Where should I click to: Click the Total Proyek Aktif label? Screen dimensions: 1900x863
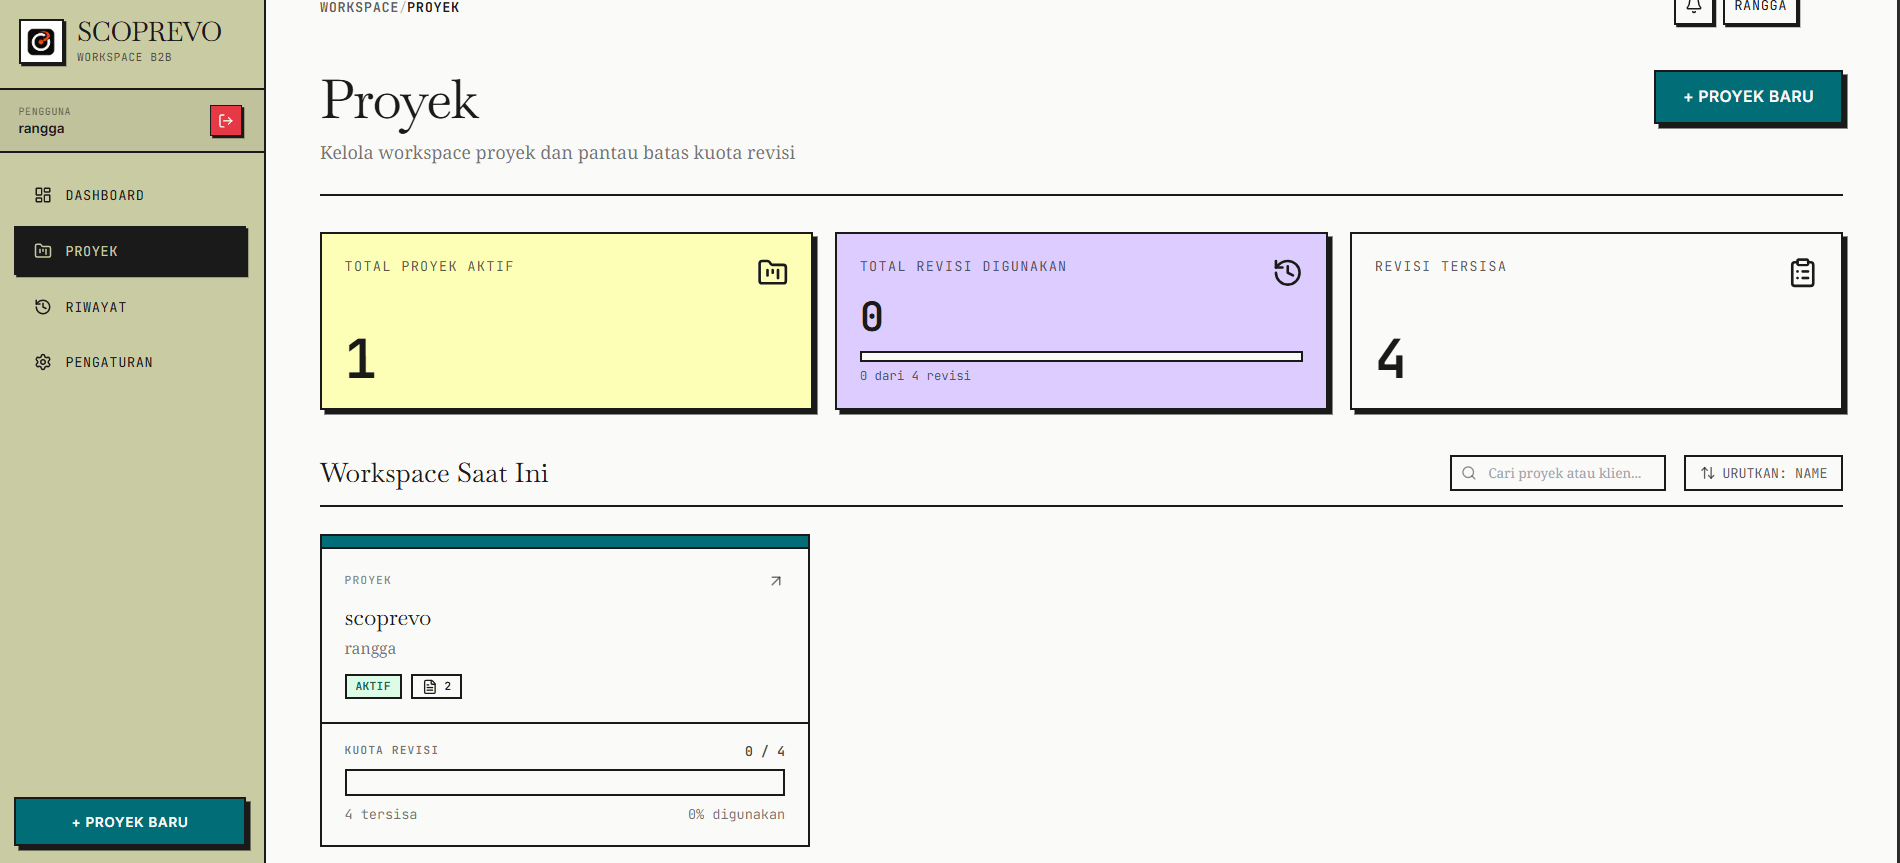[x=429, y=266]
